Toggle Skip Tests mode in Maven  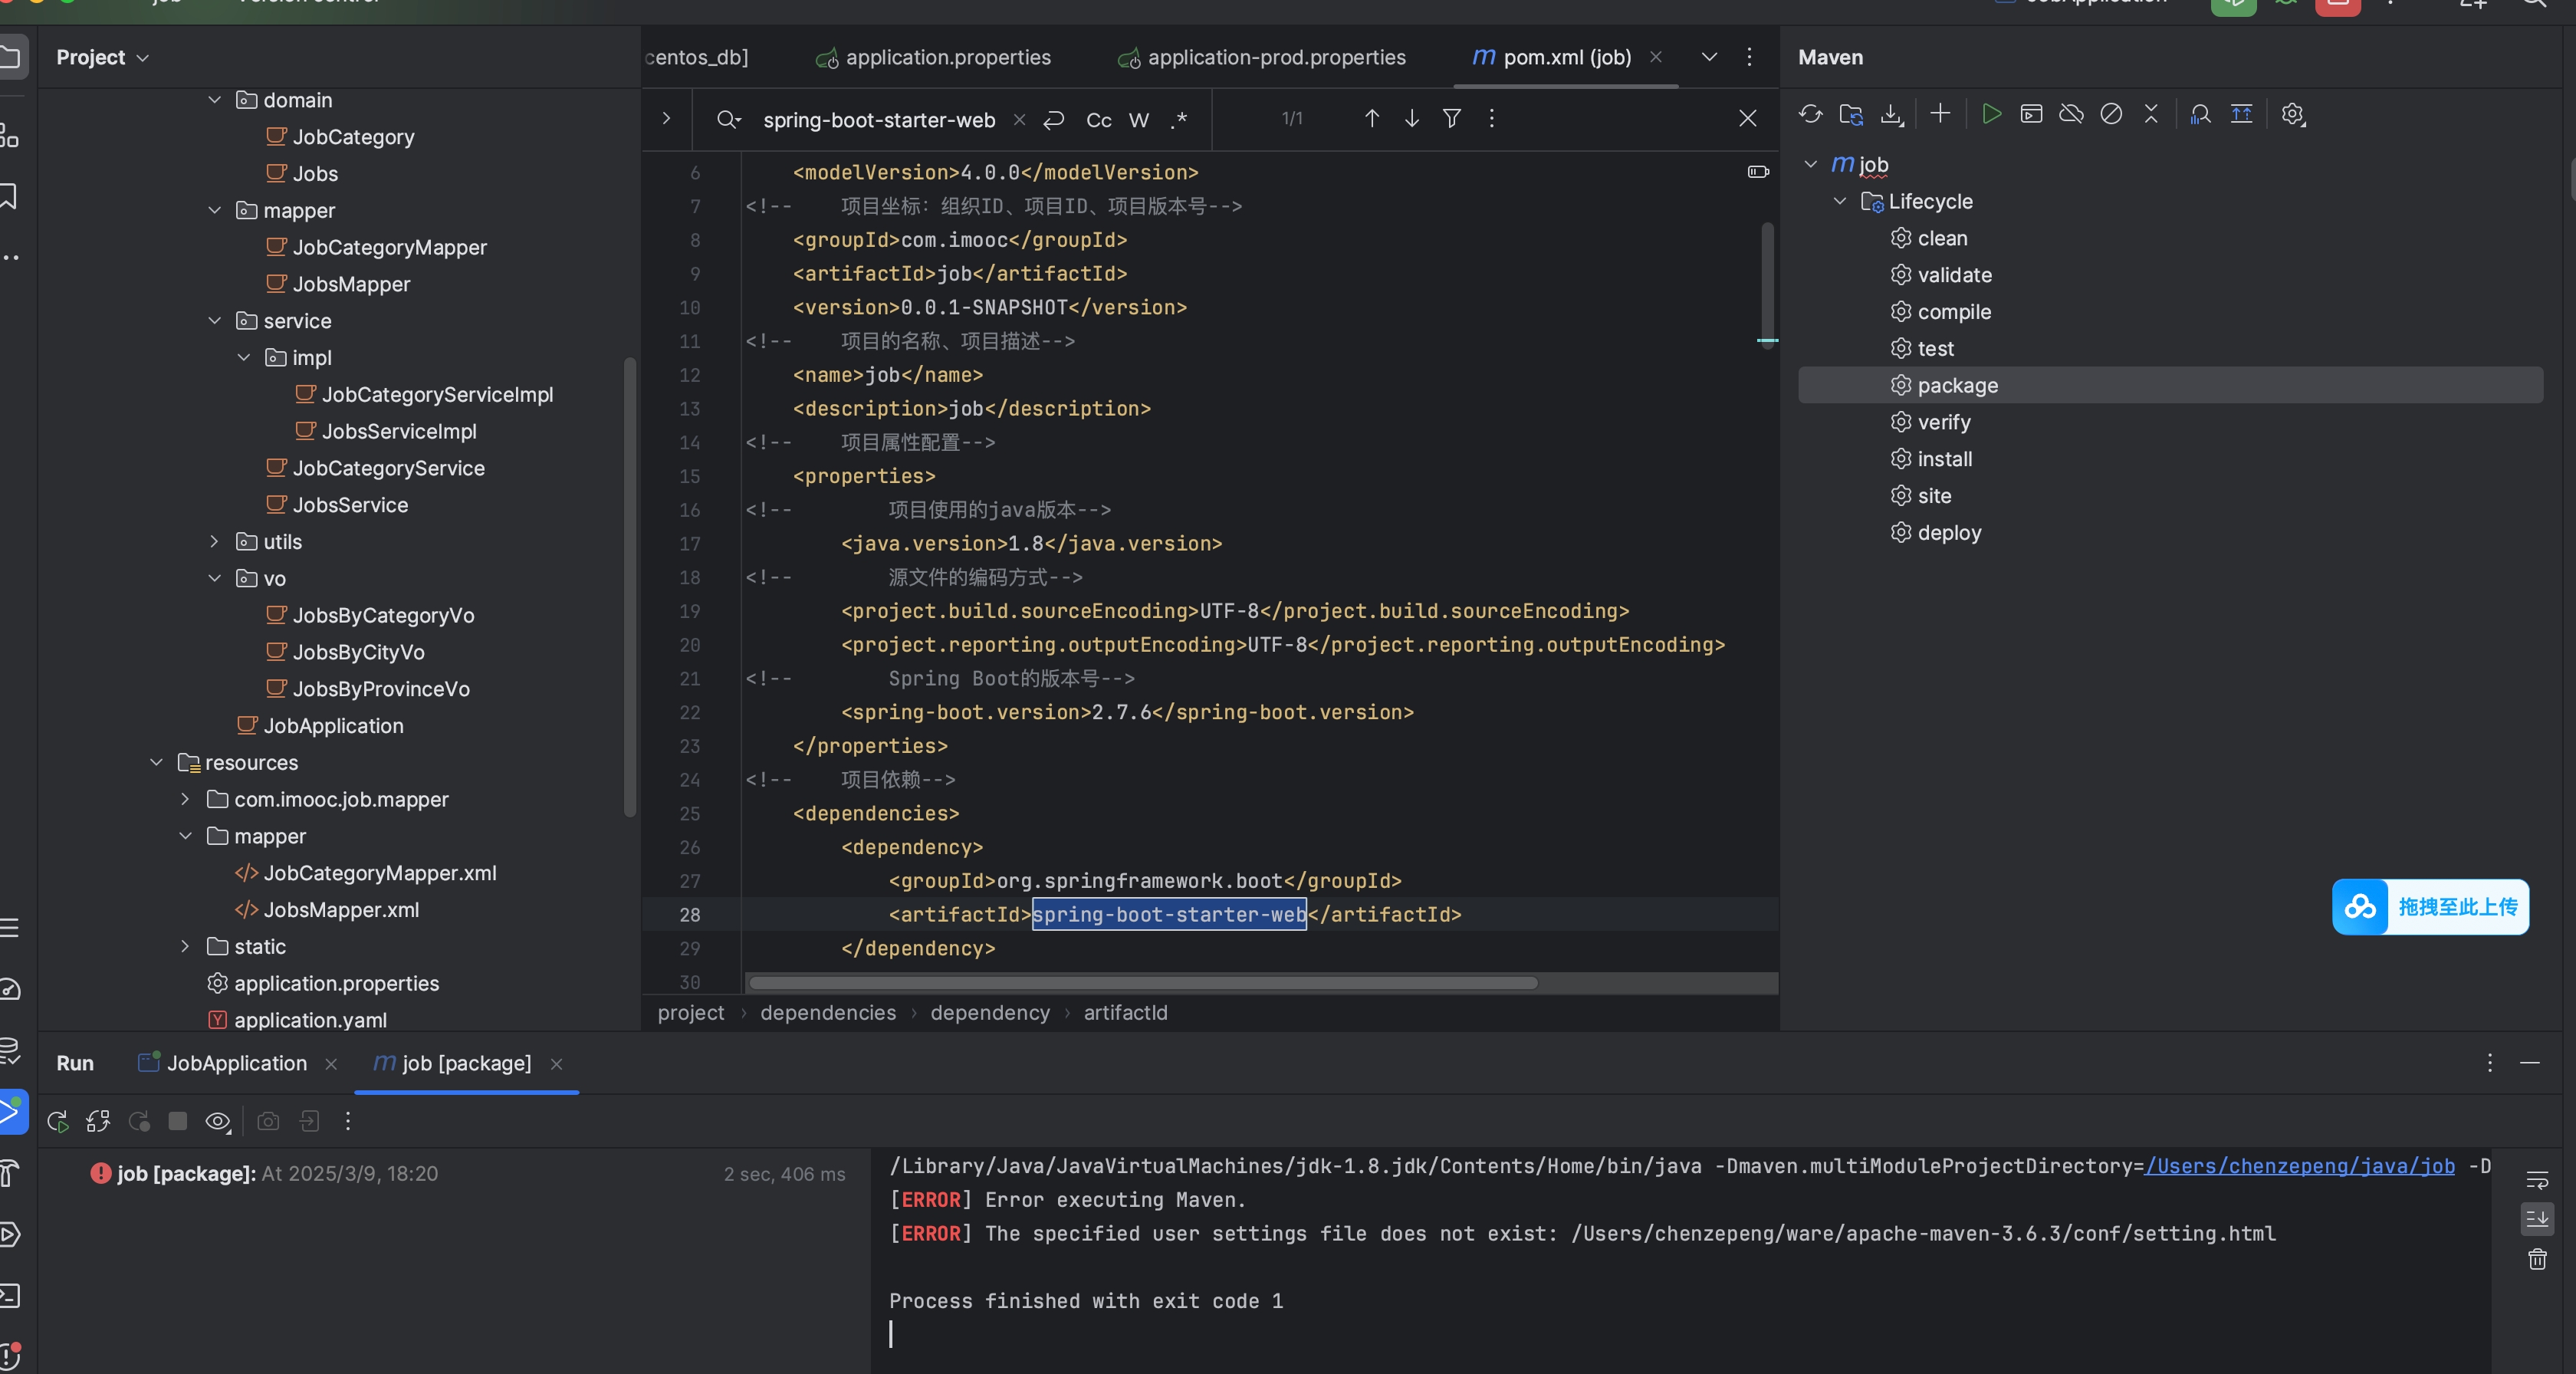(x=2111, y=114)
